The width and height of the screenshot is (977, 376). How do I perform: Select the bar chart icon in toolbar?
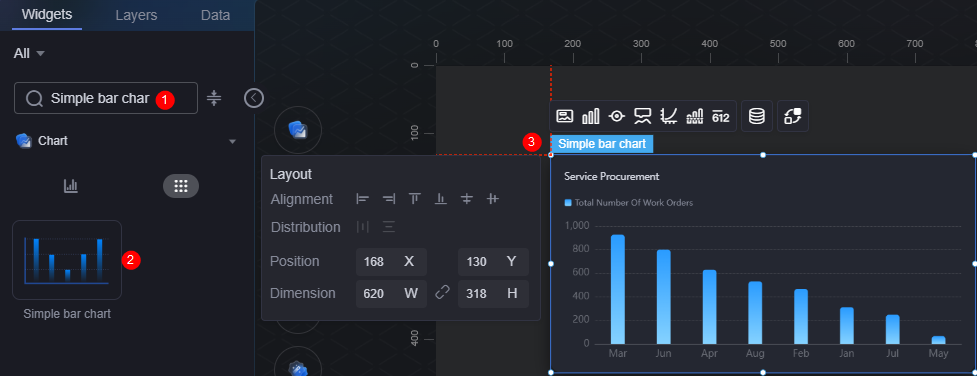click(x=591, y=116)
